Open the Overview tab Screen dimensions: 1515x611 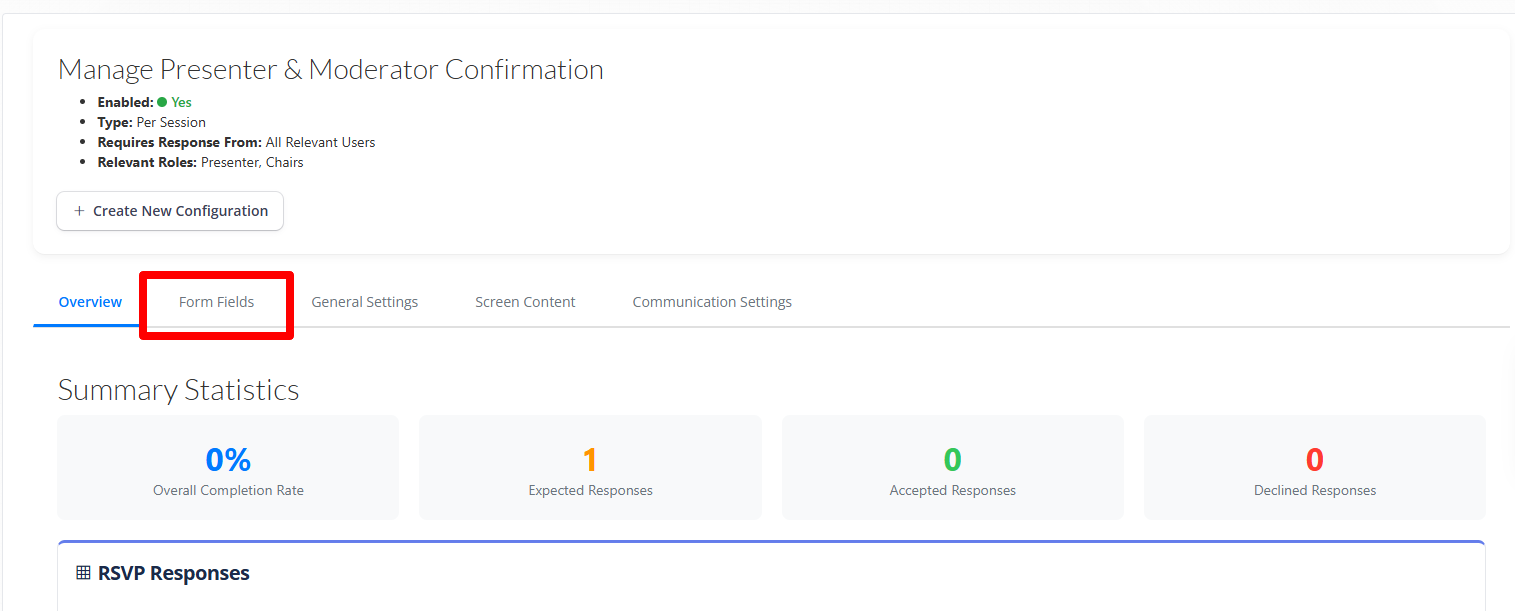[90, 302]
